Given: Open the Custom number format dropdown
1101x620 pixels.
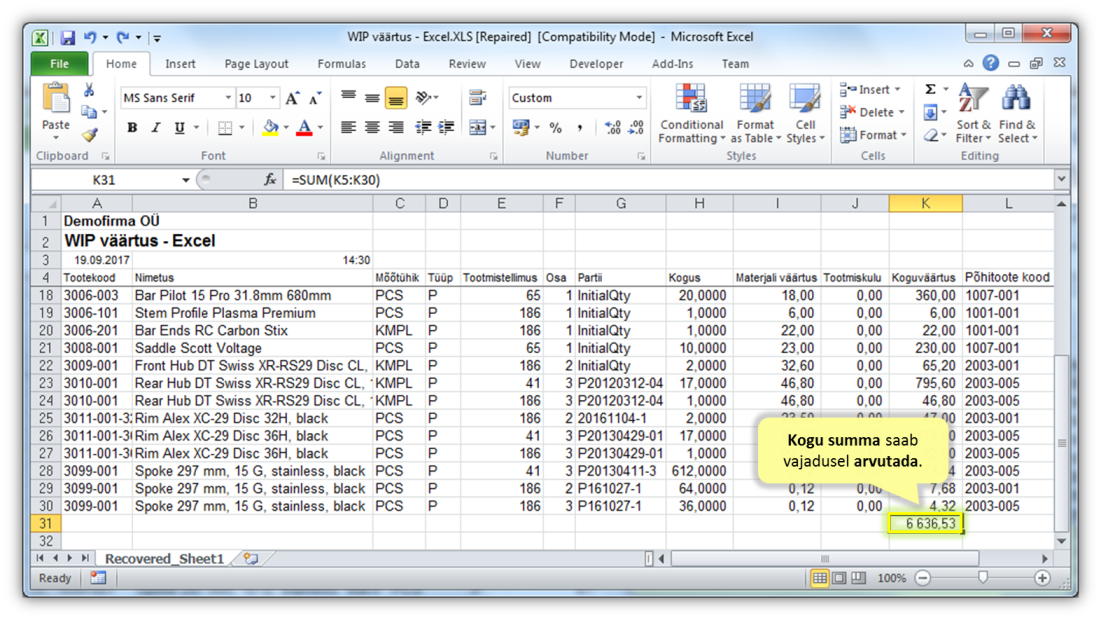Looking at the screenshot, I should pyautogui.click(x=639, y=98).
